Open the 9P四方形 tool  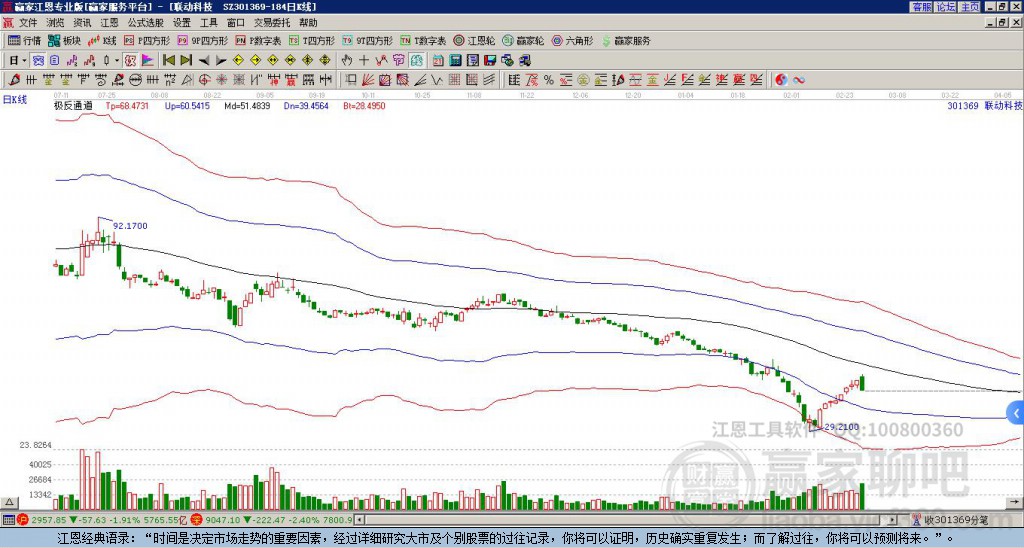[202, 40]
